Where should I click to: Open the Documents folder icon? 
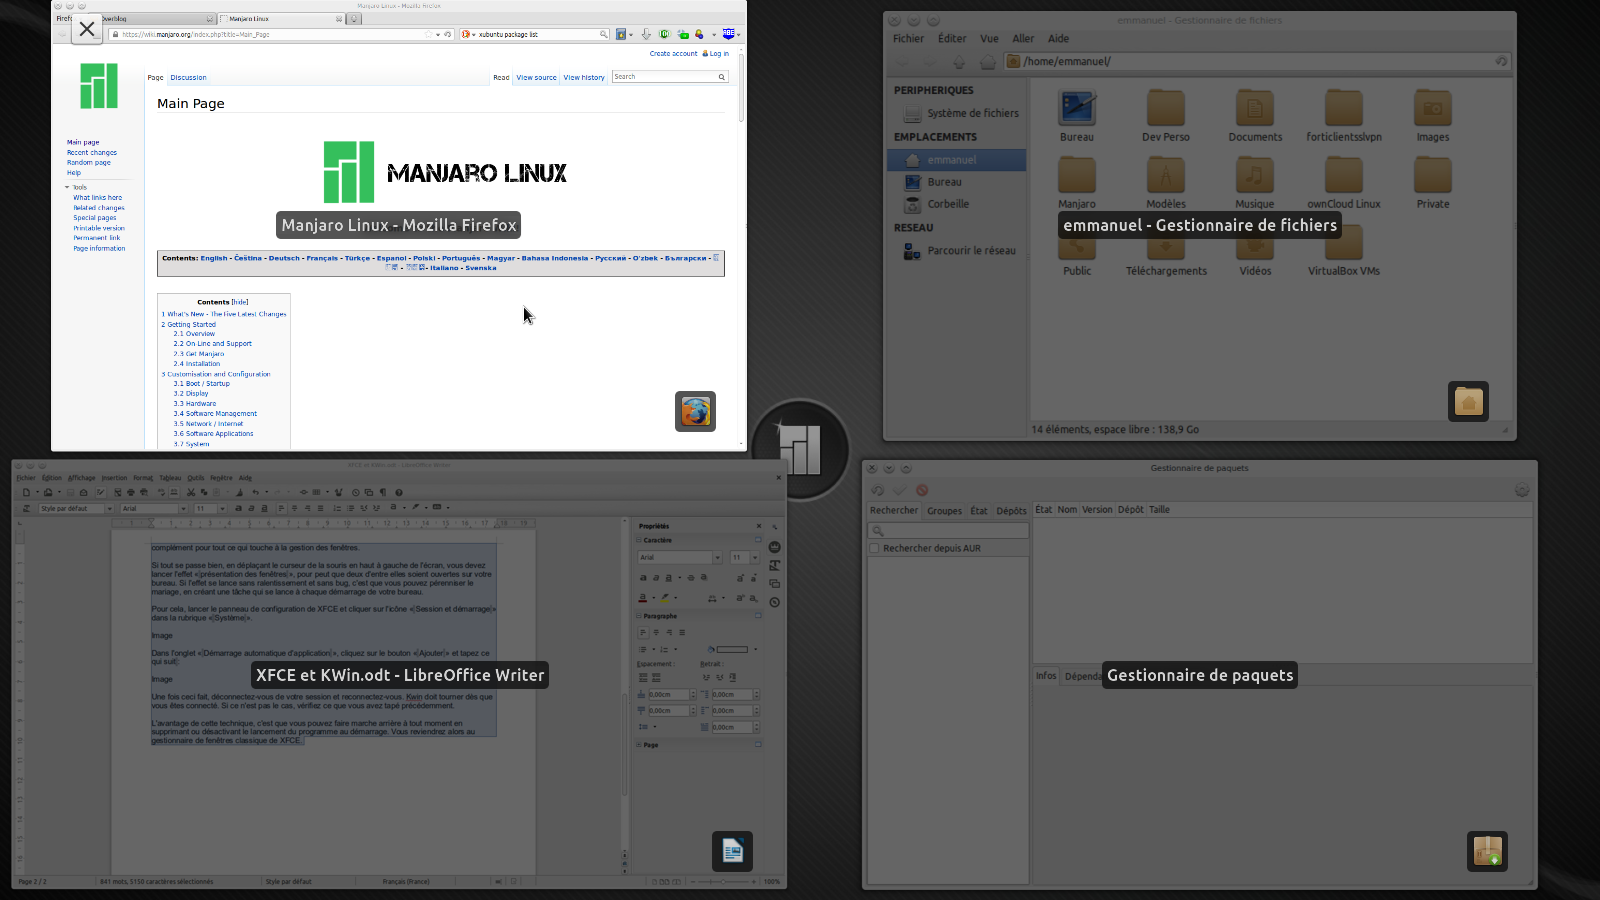tap(1254, 110)
